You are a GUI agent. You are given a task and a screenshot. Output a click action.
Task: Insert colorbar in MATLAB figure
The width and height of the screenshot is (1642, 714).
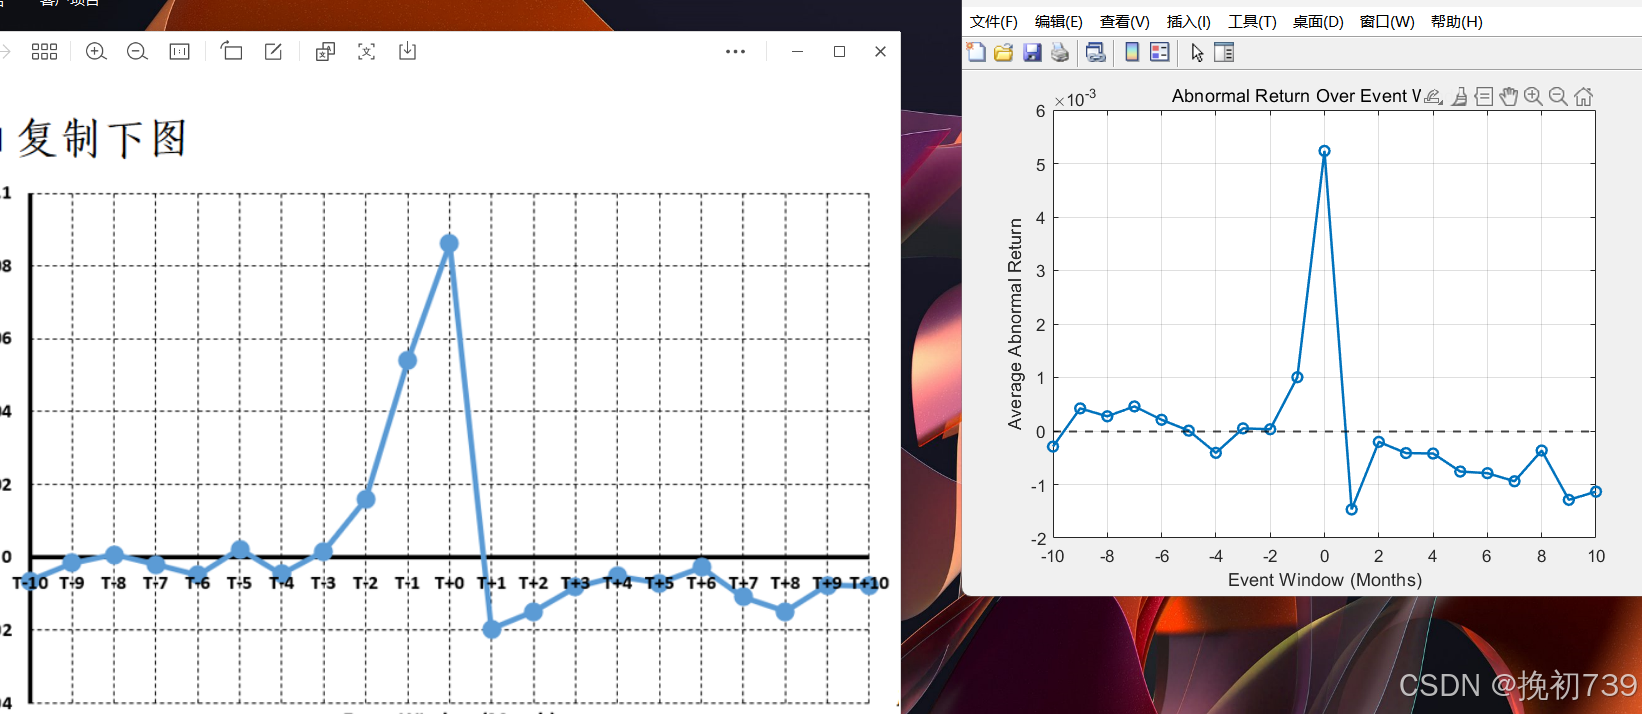[1132, 52]
